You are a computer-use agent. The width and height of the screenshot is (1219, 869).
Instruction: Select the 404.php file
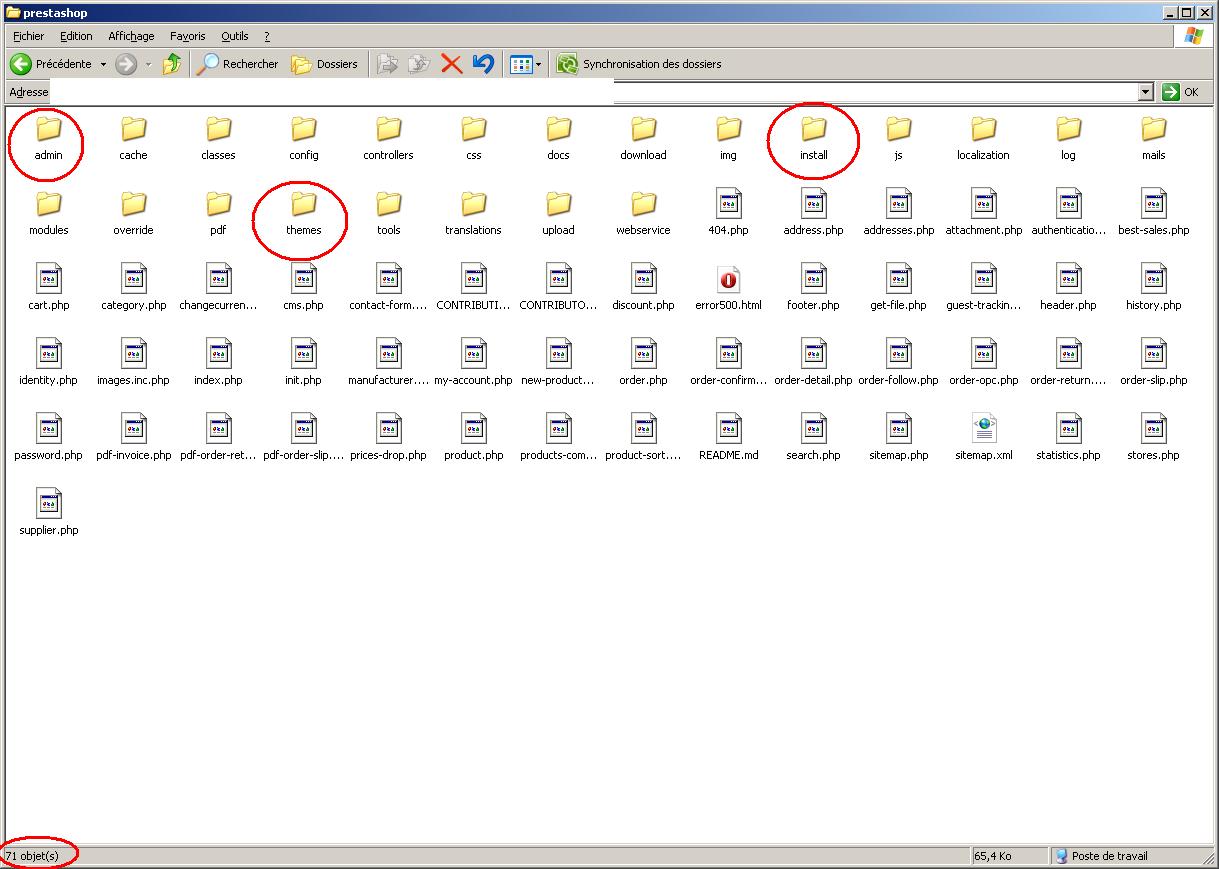tap(728, 213)
